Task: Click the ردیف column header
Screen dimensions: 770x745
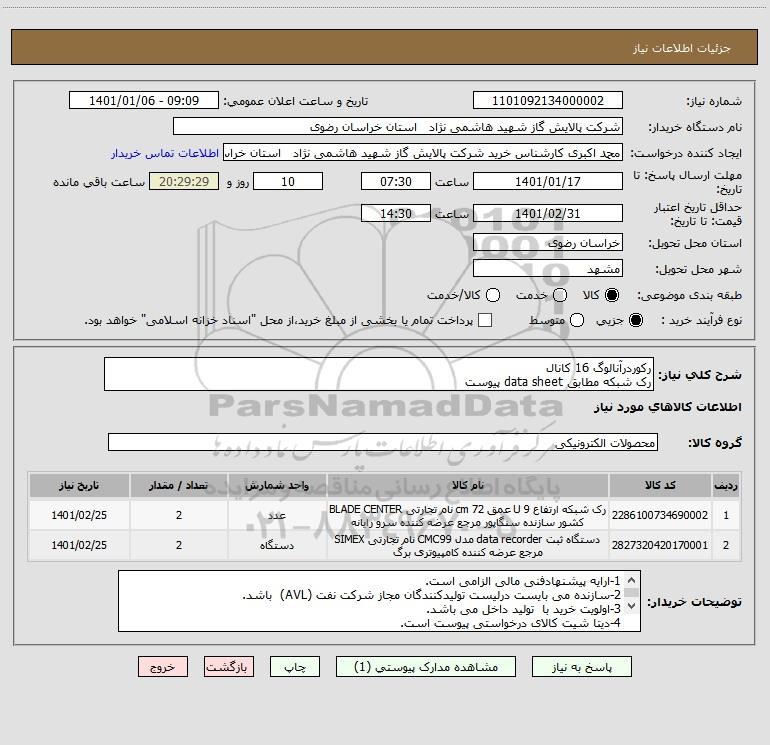Action: [x=726, y=486]
